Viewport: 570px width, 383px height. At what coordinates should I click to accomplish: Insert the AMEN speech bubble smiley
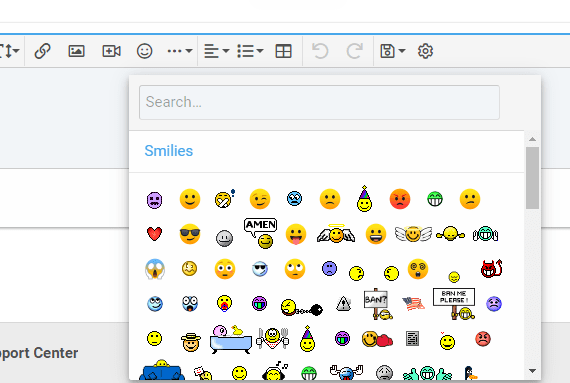click(x=261, y=233)
